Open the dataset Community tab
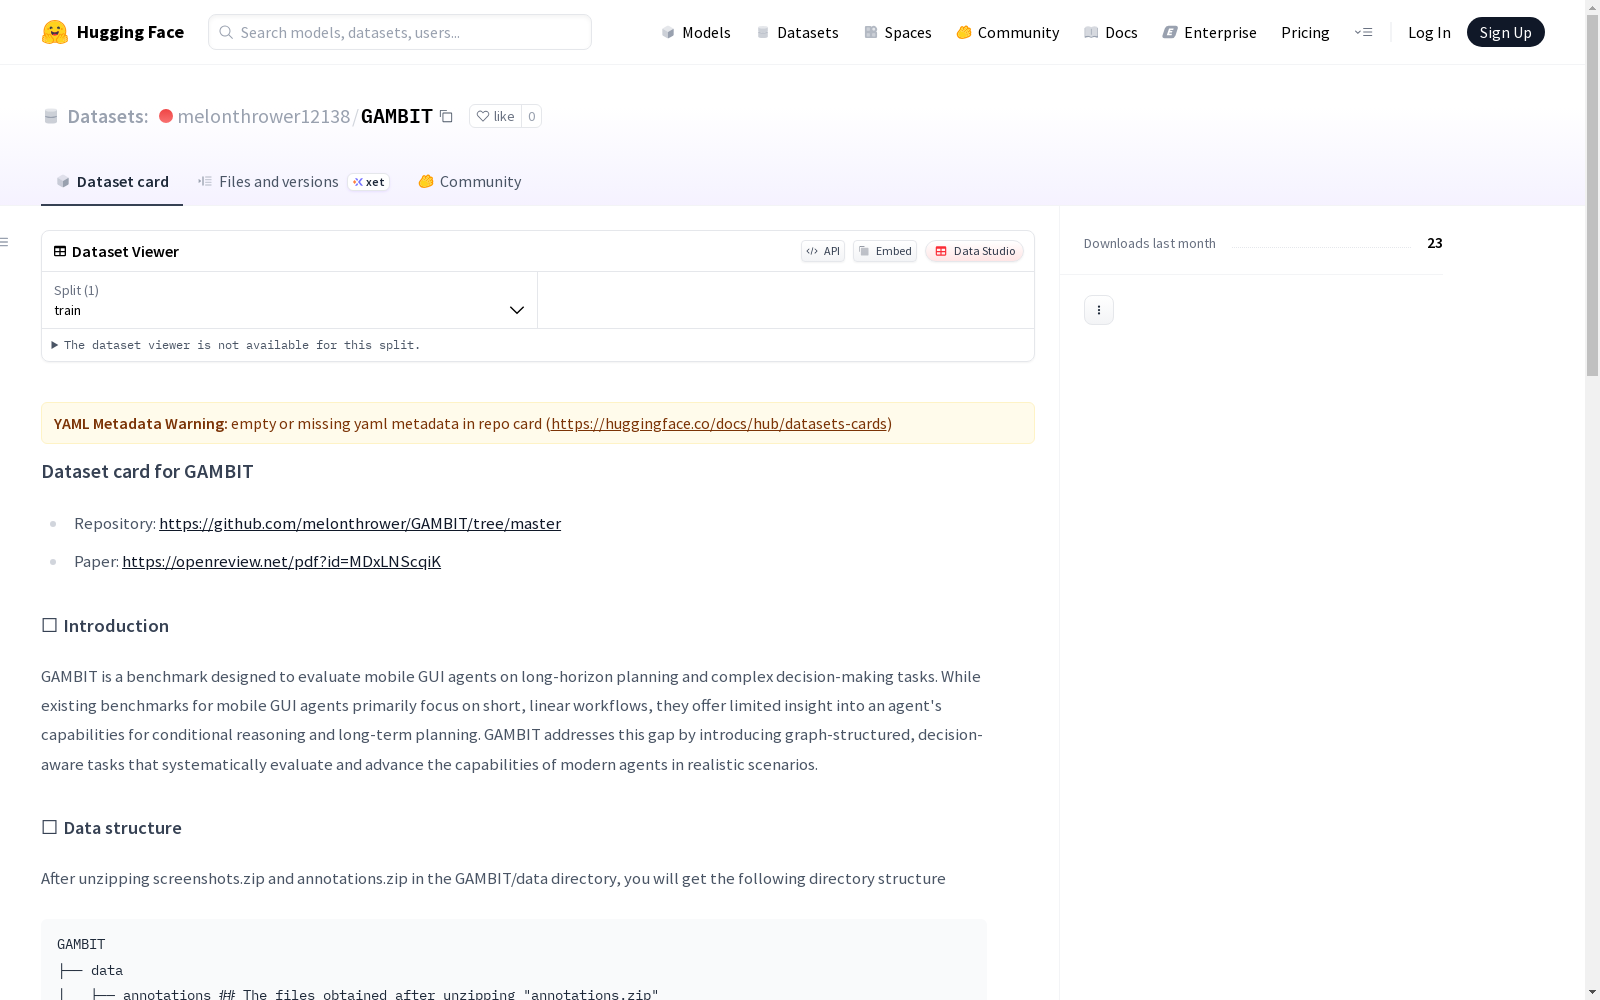Image resolution: width=1600 pixels, height=1000 pixels. 470,181
